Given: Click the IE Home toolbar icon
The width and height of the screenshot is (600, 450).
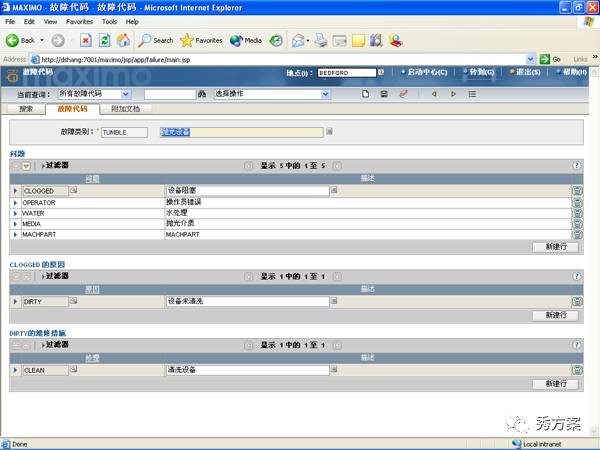Looking at the screenshot, I should point(122,41).
